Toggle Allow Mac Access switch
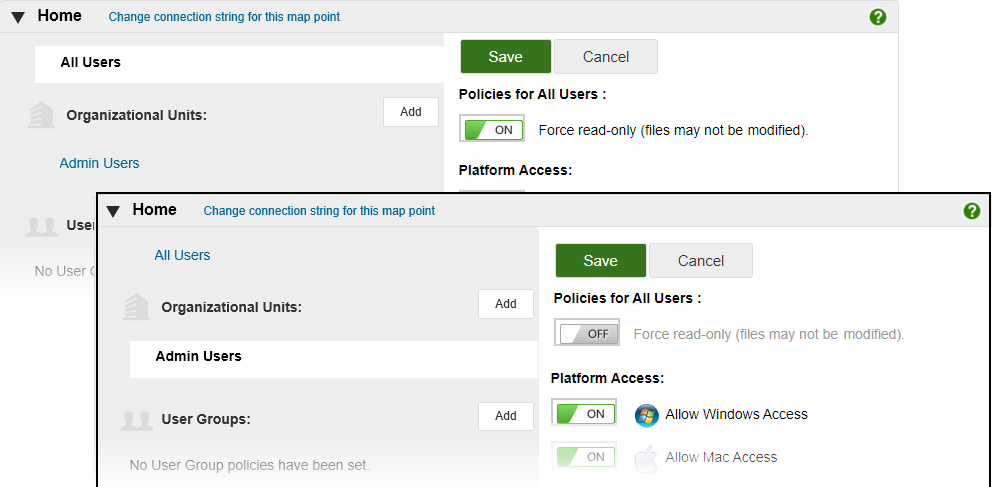Viewport: 992px width, 487px height. click(x=585, y=457)
